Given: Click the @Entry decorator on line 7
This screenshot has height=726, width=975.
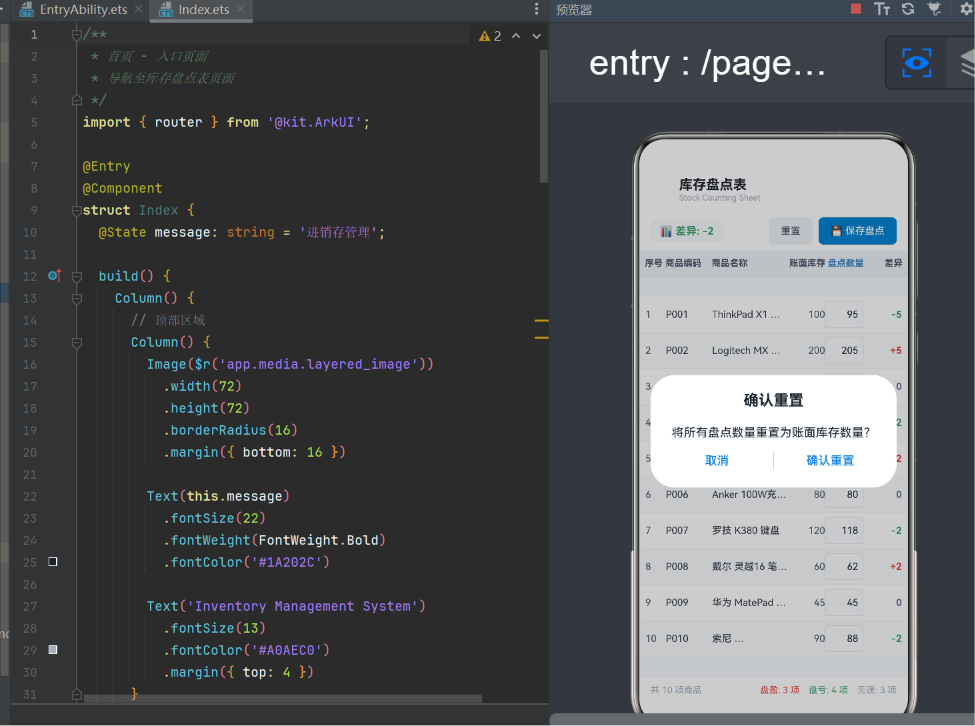Looking at the screenshot, I should tap(106, 167).
